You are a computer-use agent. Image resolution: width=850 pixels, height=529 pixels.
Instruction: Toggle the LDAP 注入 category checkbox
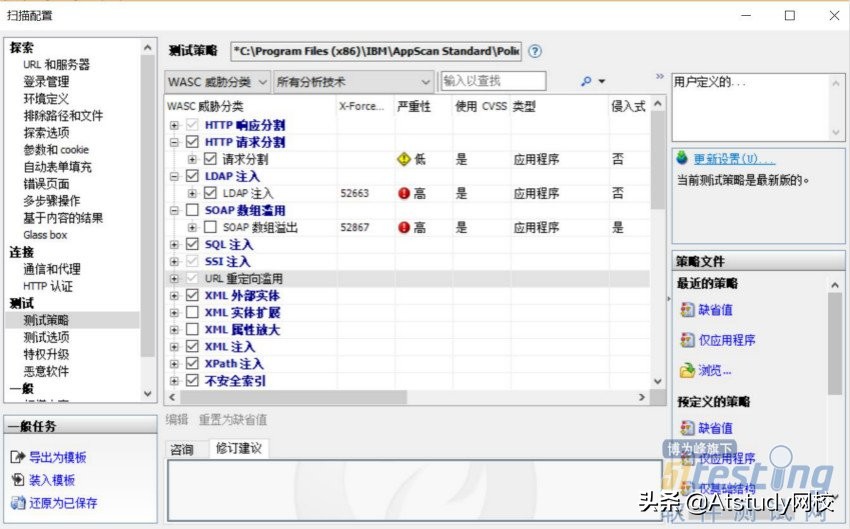click(x=192, y=176)
